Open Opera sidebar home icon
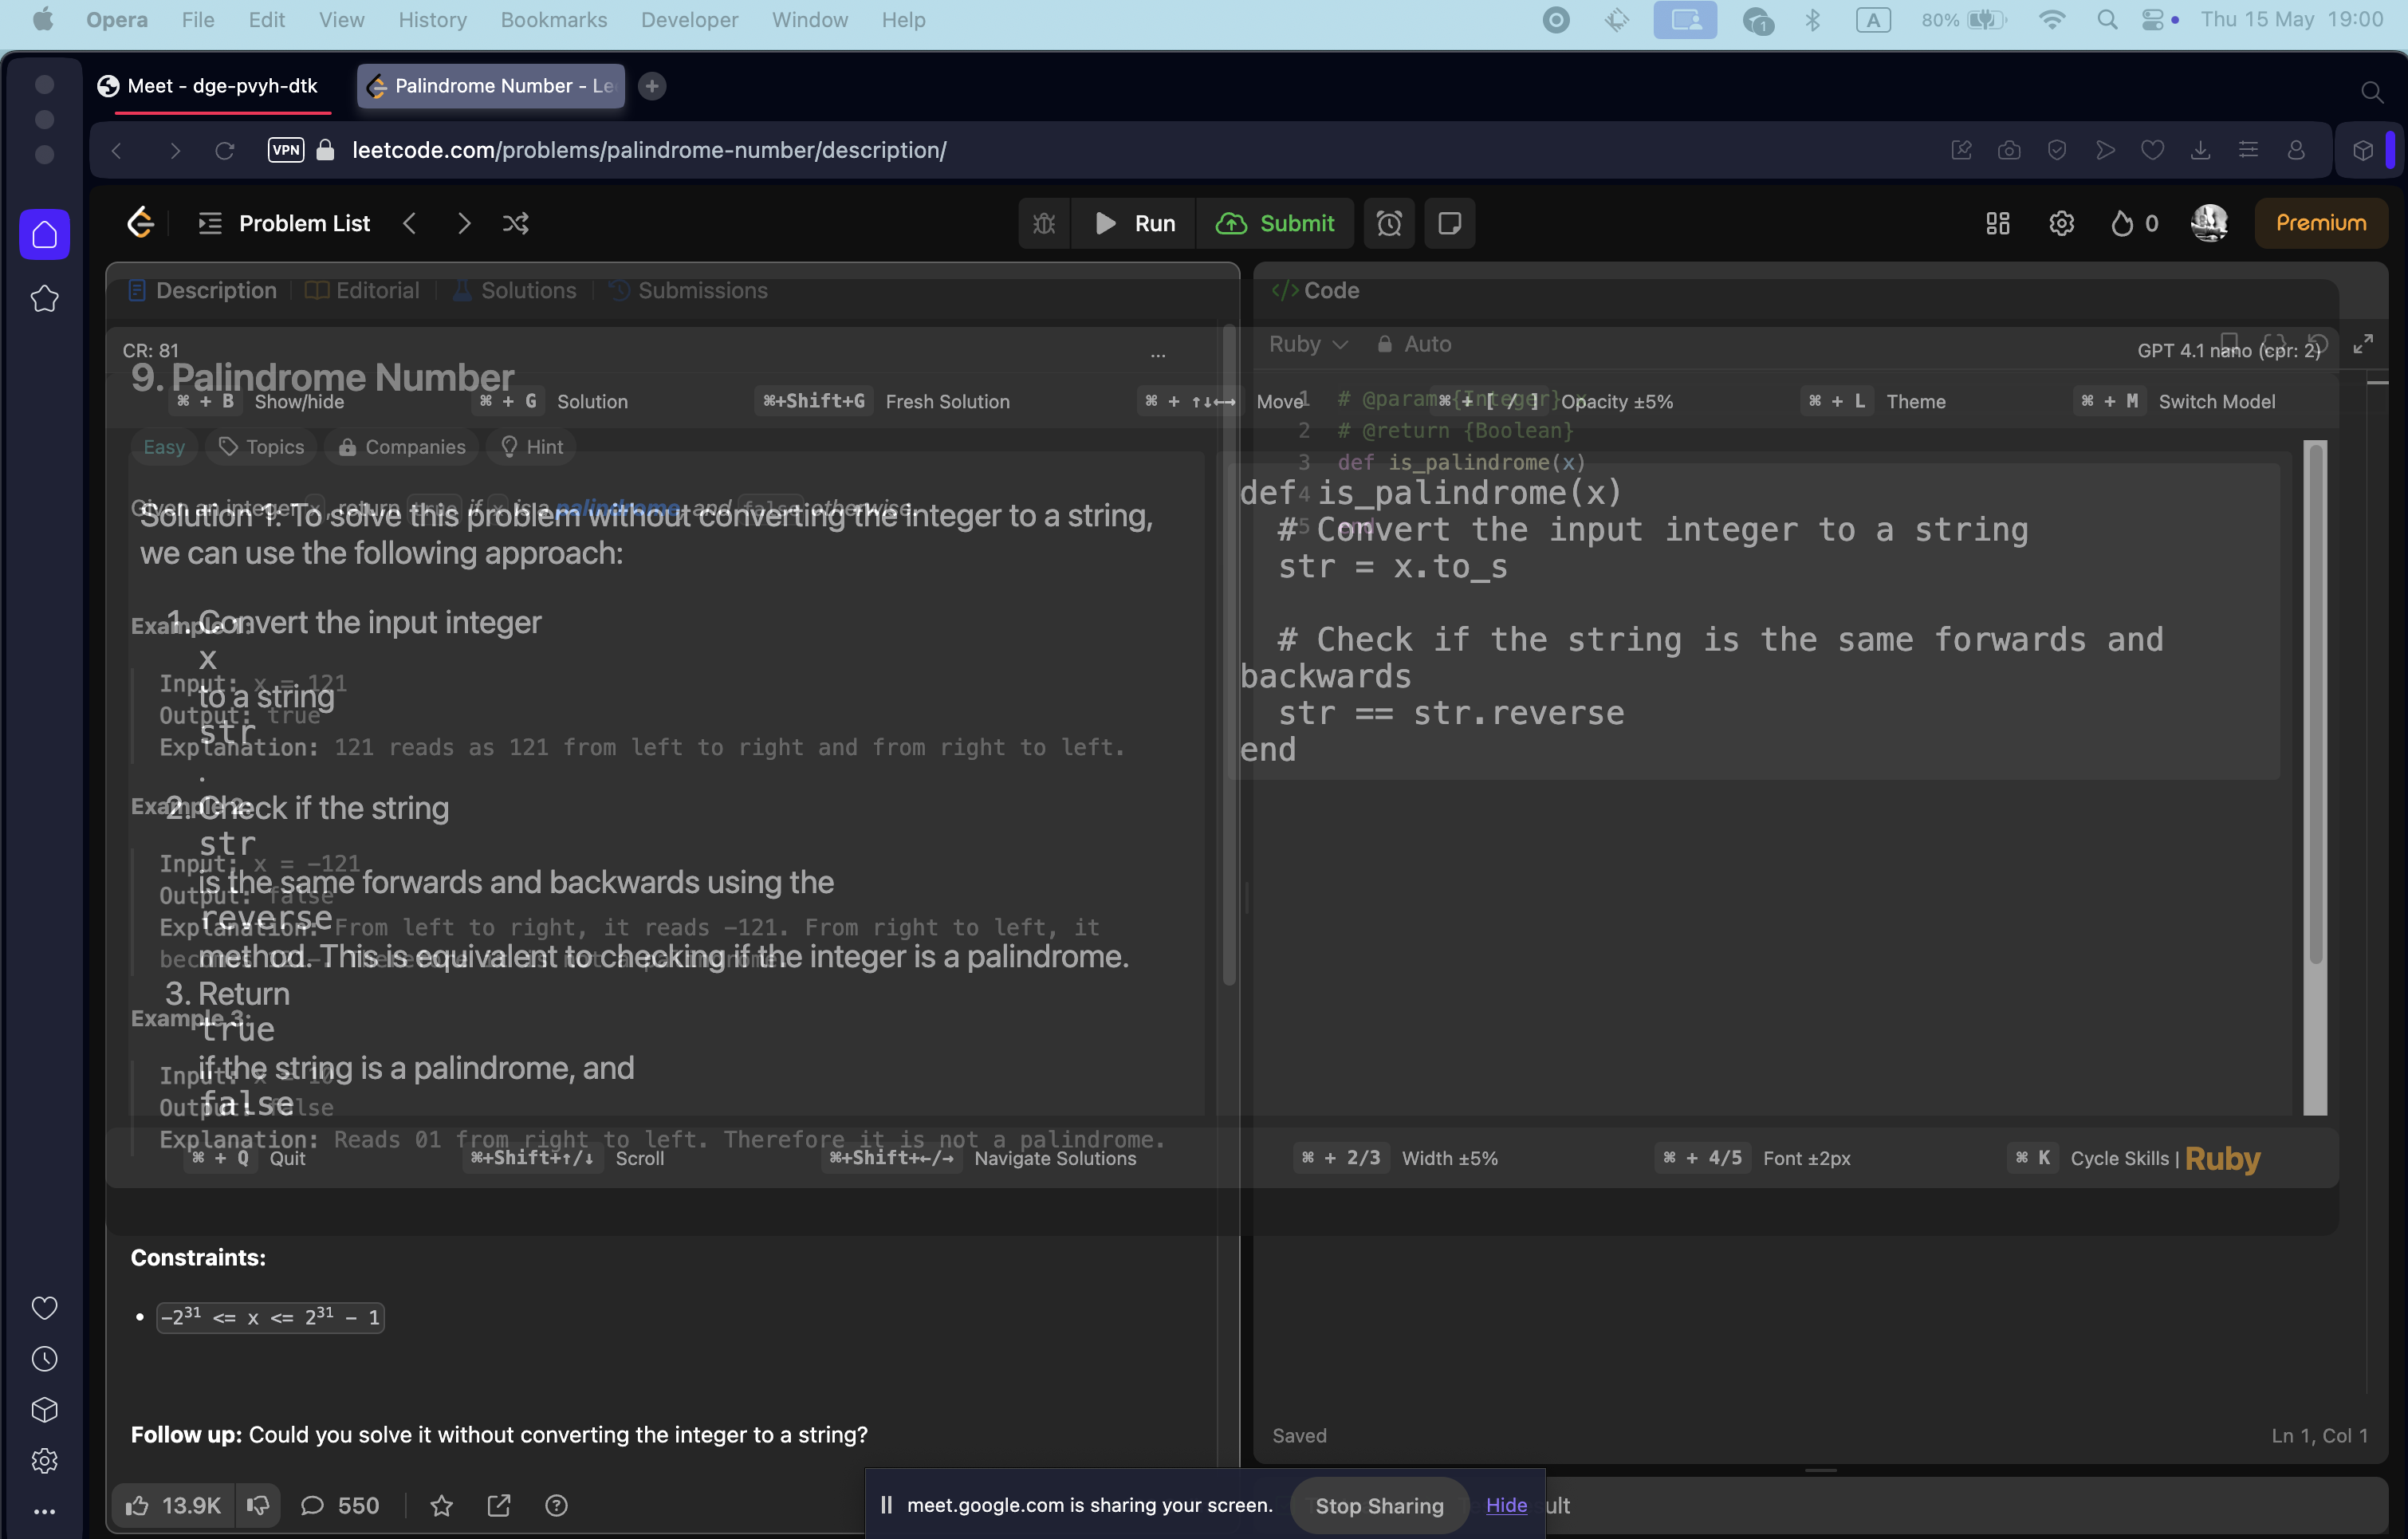Screen dimensions: 2408x1539 (x=44, y=234)
